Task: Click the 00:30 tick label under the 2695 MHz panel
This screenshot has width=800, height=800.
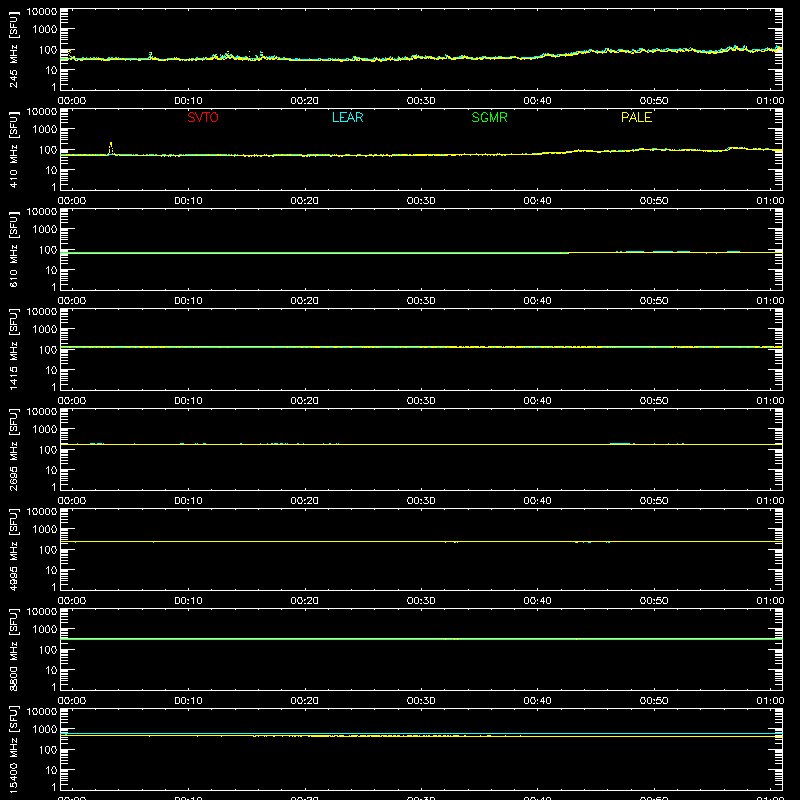Action: (x=421, y=501)
